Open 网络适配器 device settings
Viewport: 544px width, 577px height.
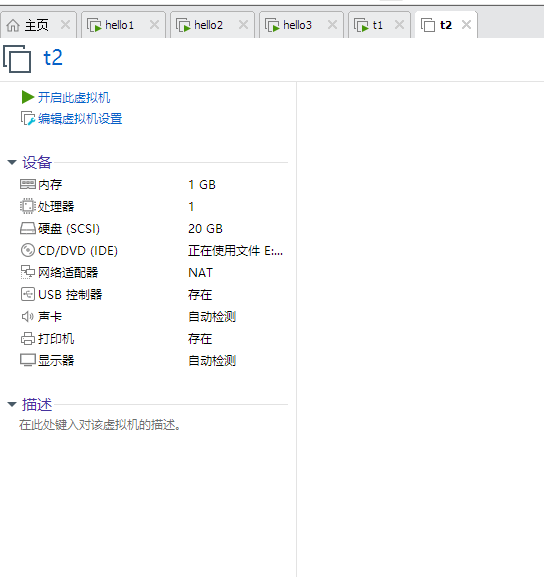(68, 272)
